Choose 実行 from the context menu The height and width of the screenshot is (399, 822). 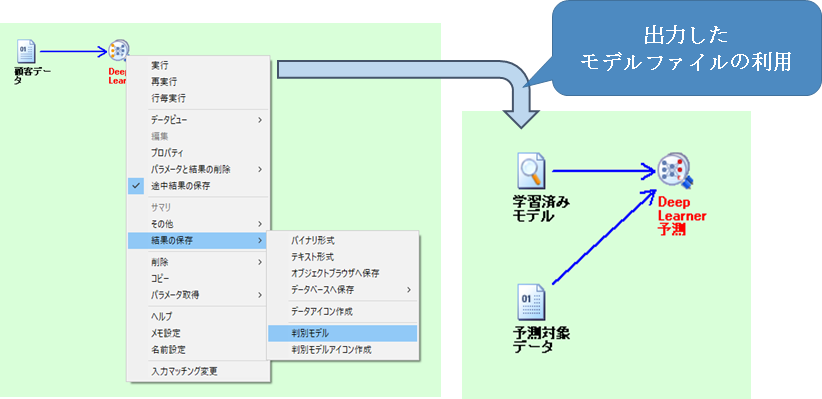click(x=199, y=66)
